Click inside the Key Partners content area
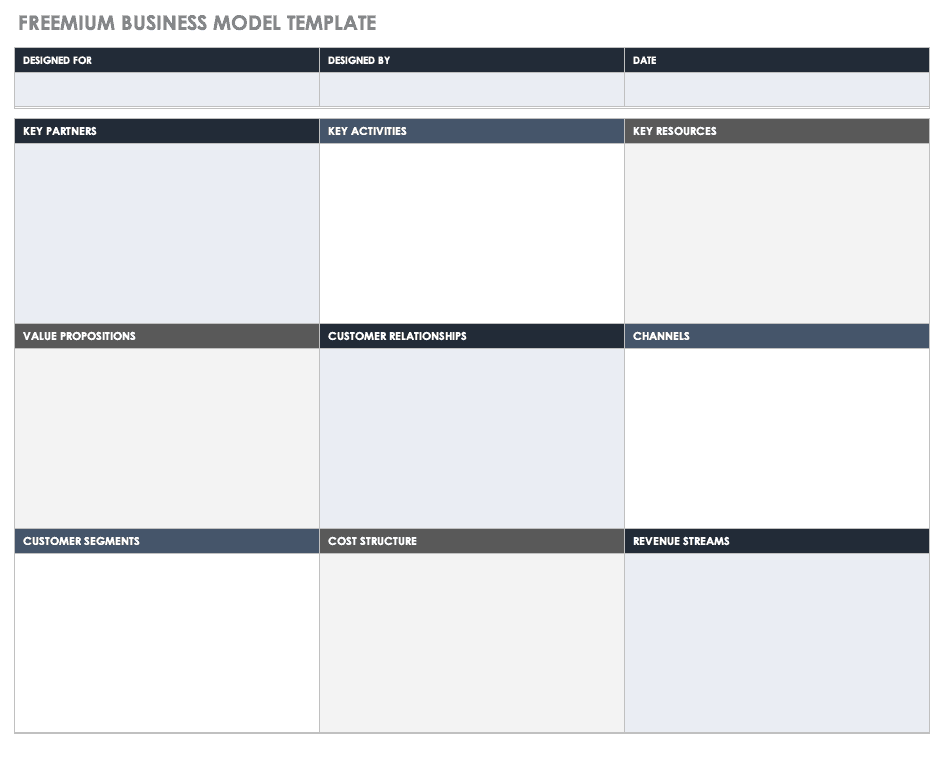 167,233
